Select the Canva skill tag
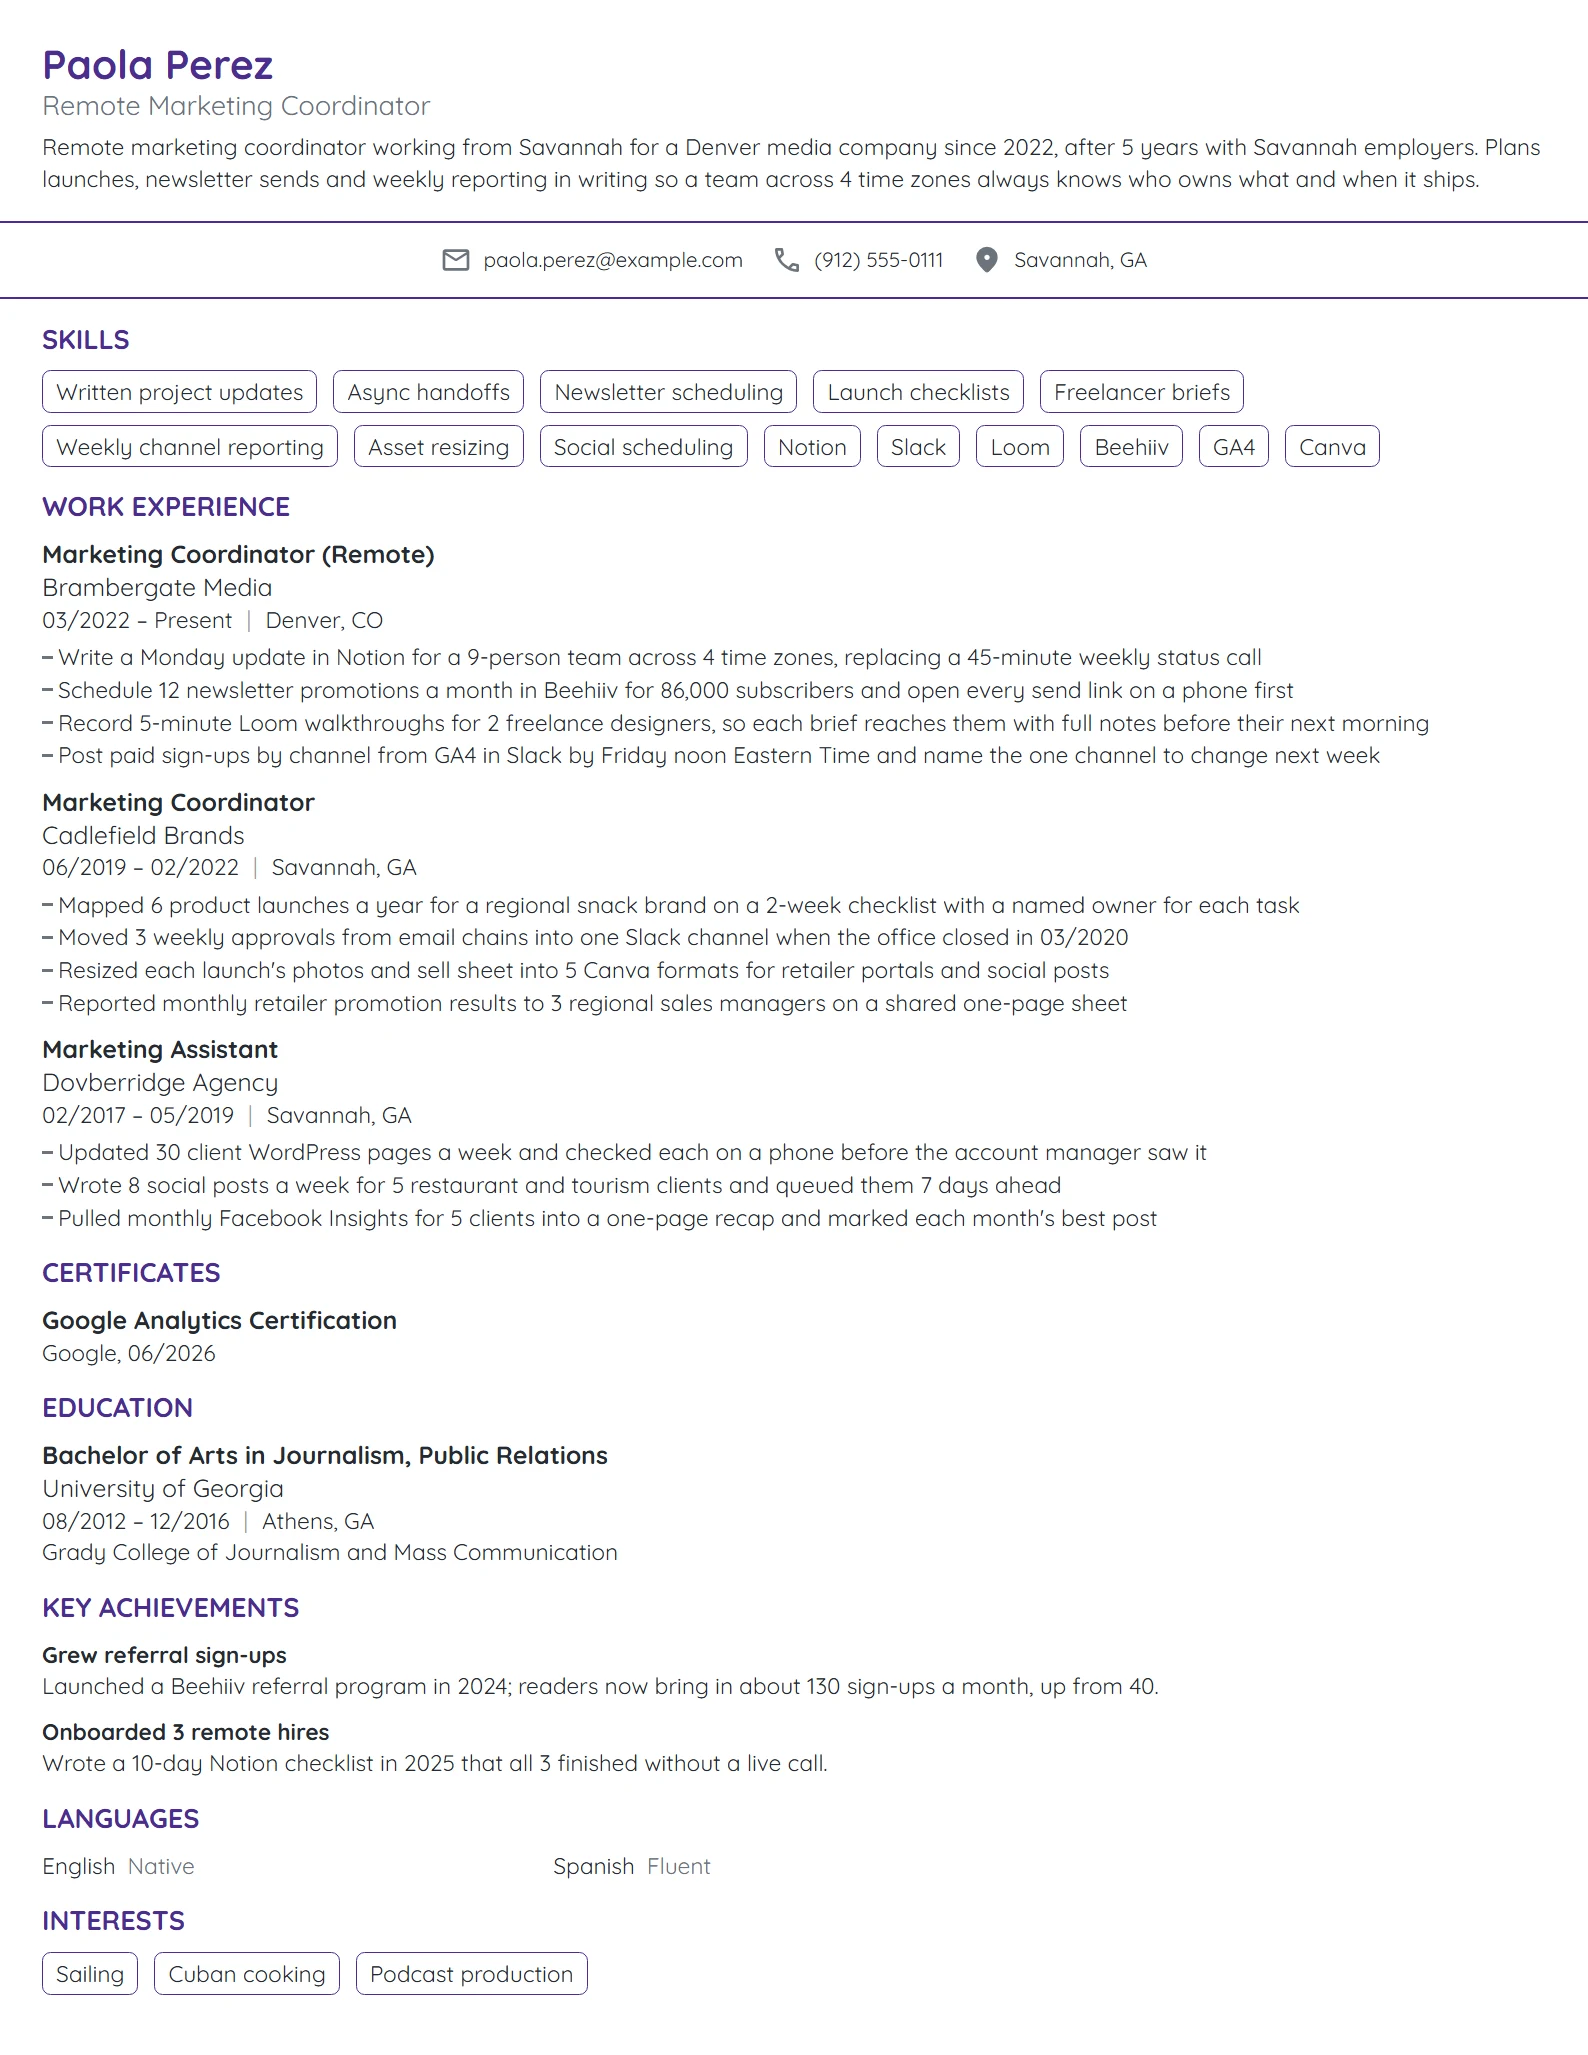This screenshot has height=2055, width=1588. 1332,447
